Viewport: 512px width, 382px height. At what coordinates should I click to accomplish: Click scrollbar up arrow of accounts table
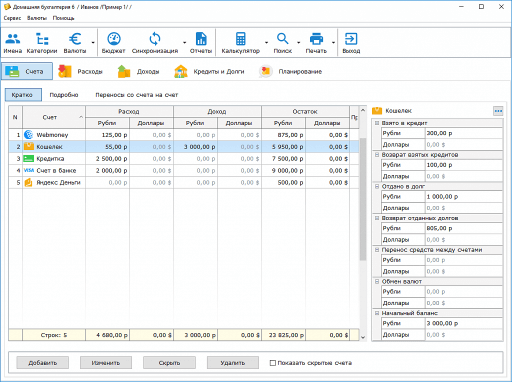363,110
